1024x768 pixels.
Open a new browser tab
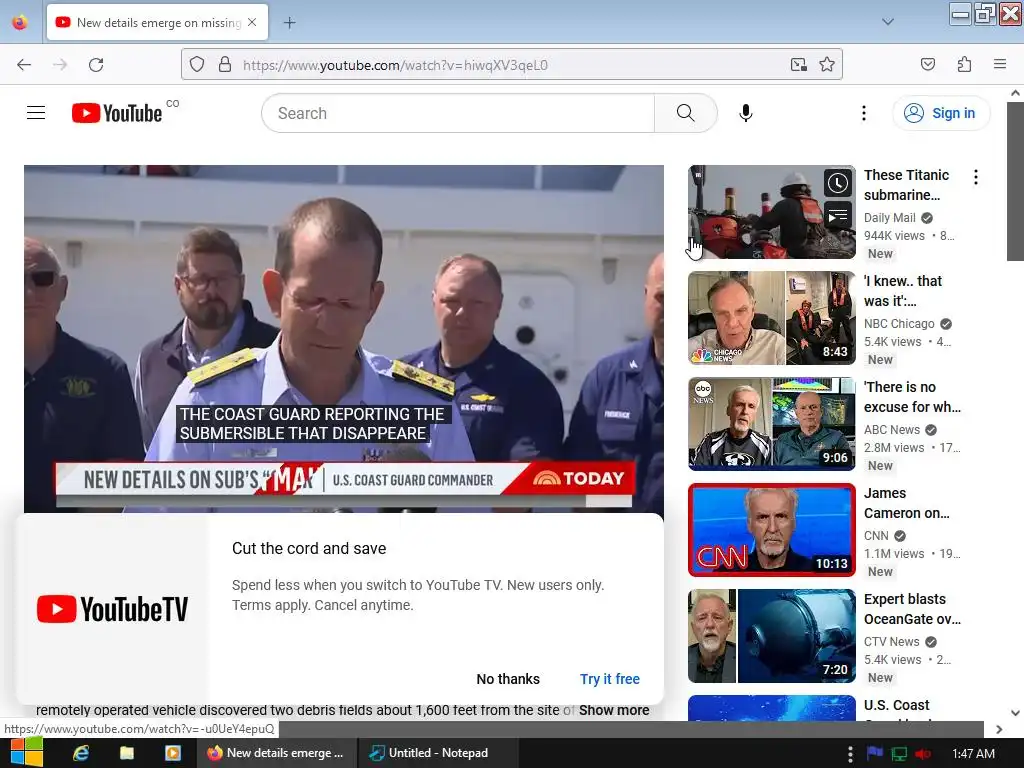[289, 23]
